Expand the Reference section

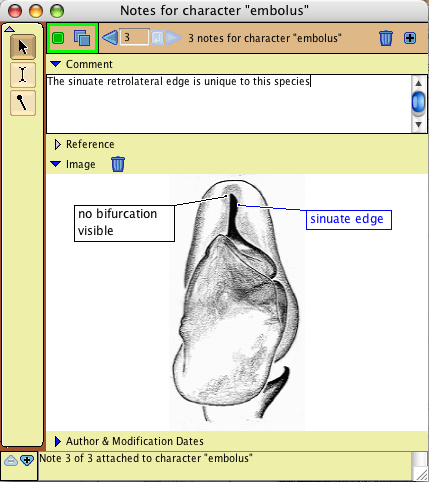coord(57,144)
